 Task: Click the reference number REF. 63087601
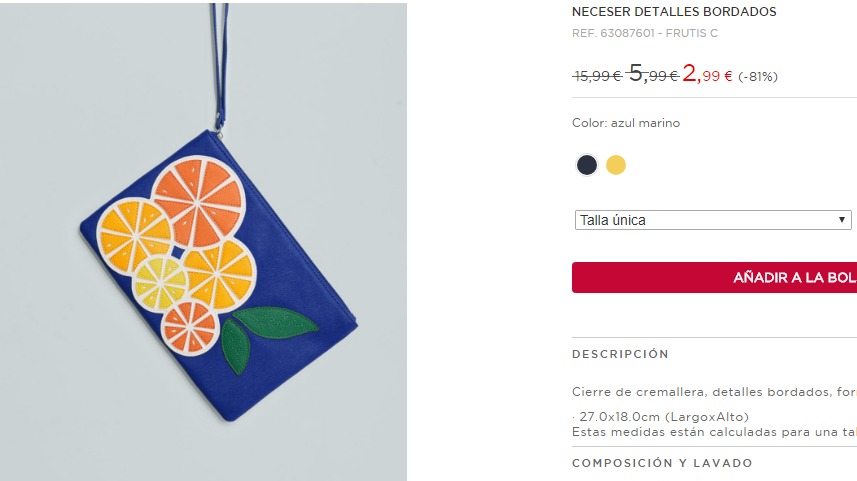pyautogui.click(x=613, y=33)
